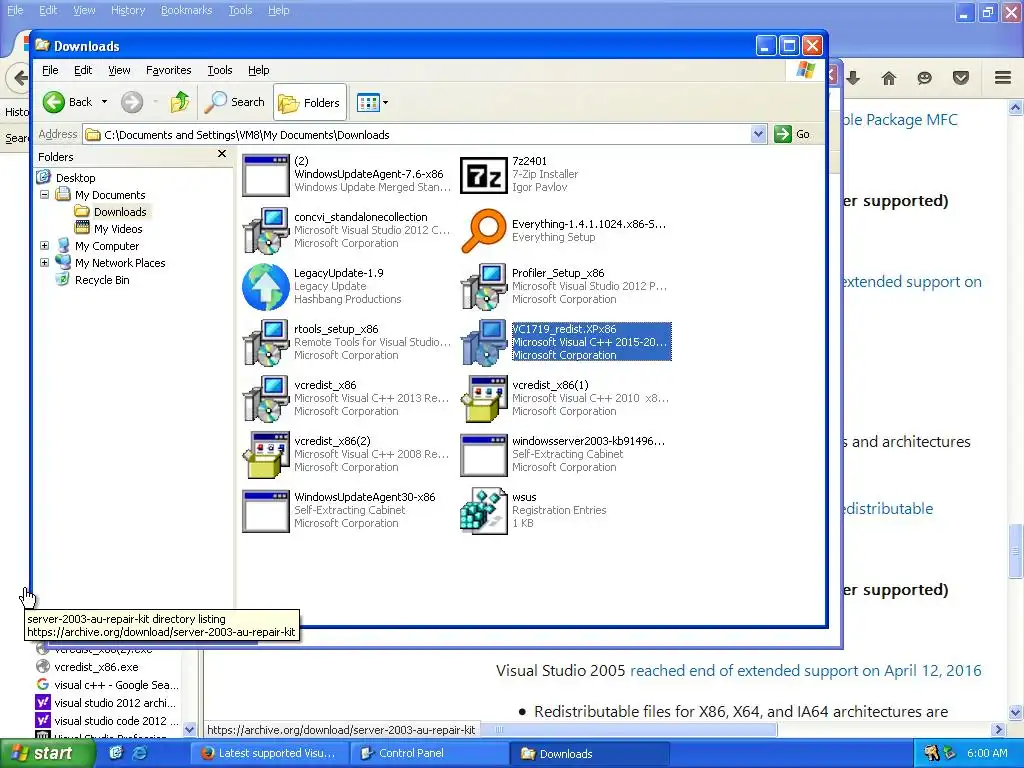Select the windowsserver2003-kb91496 cabinet icon
This screenshot has width=1024, height=768.
(483, 455)
